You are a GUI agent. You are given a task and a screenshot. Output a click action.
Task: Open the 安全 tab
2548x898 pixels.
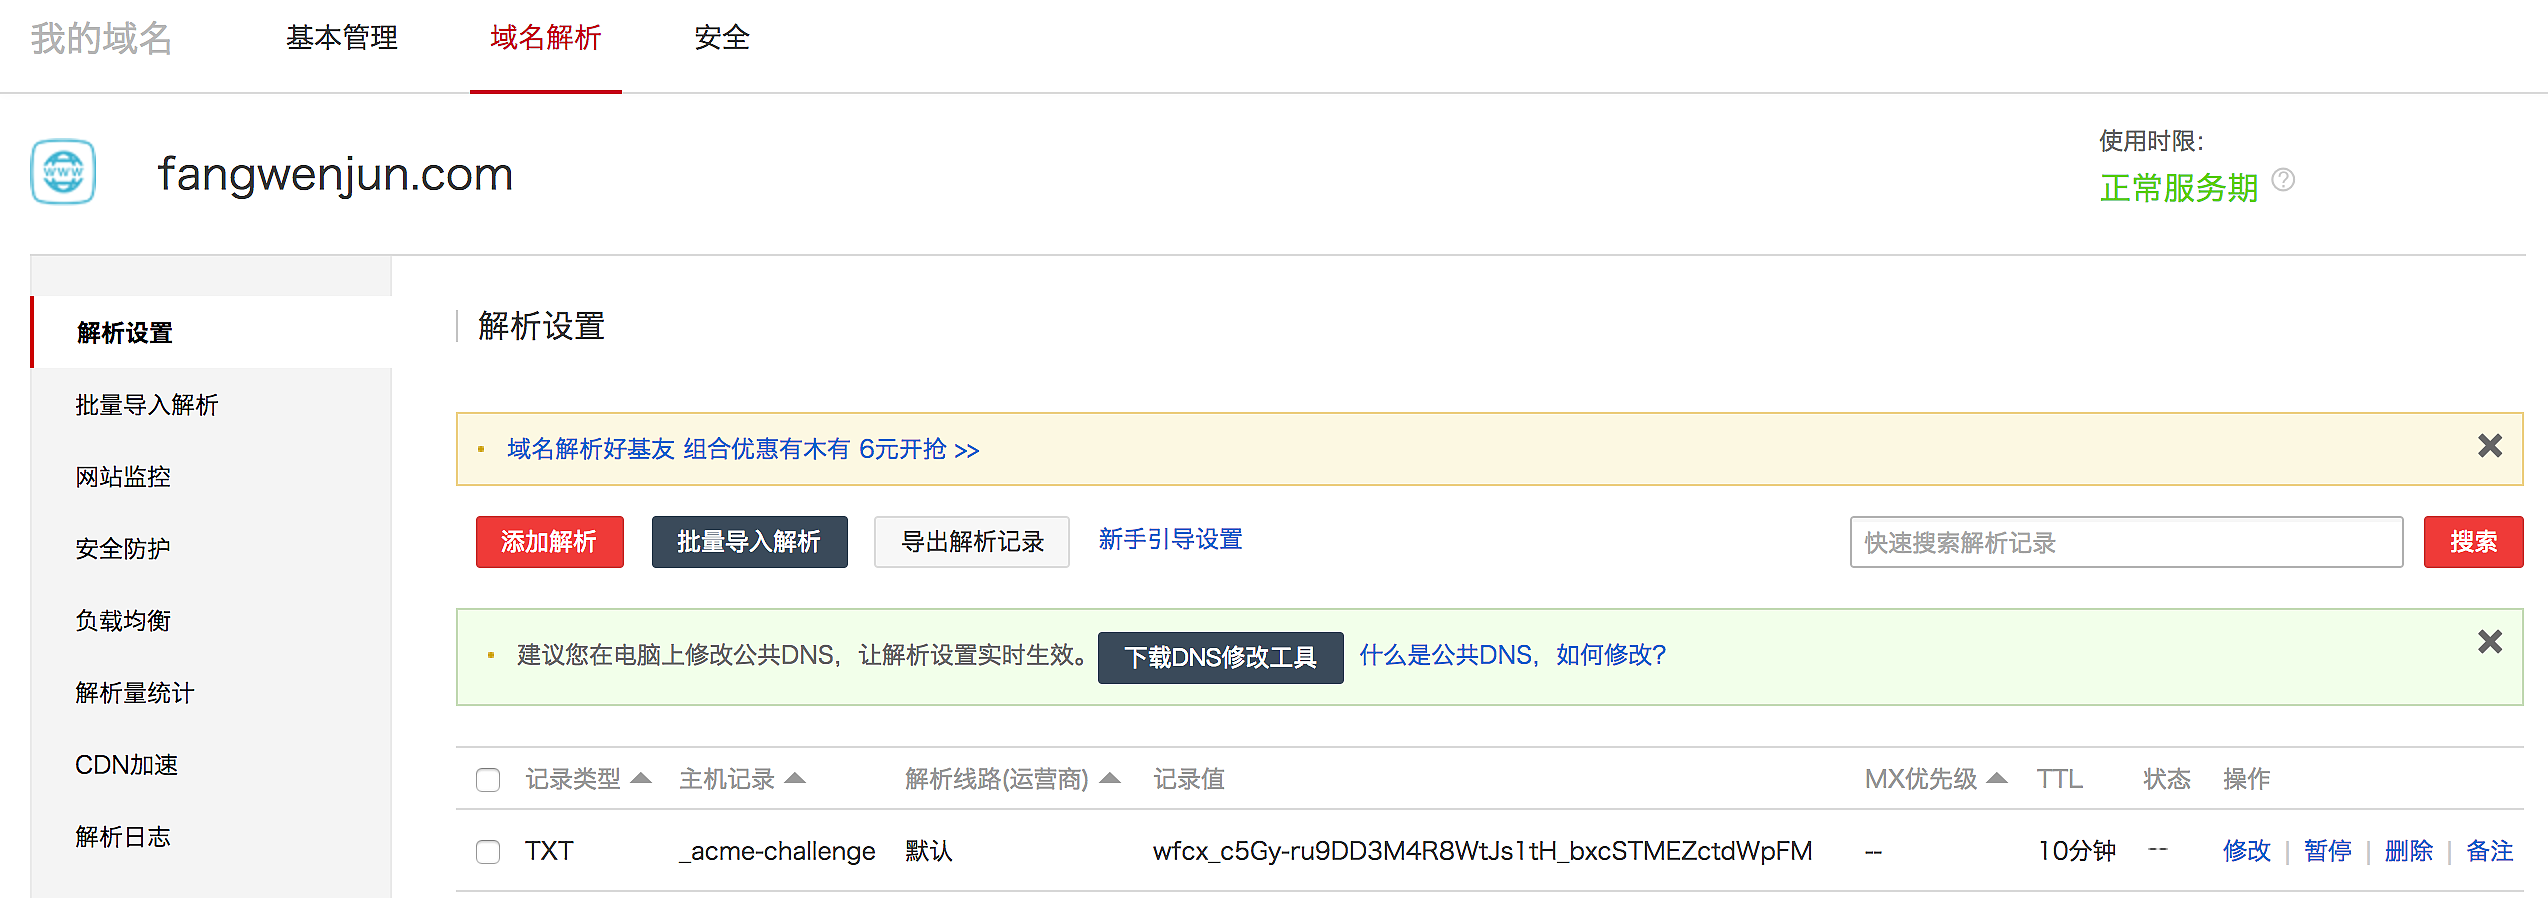tap(721, 38)
